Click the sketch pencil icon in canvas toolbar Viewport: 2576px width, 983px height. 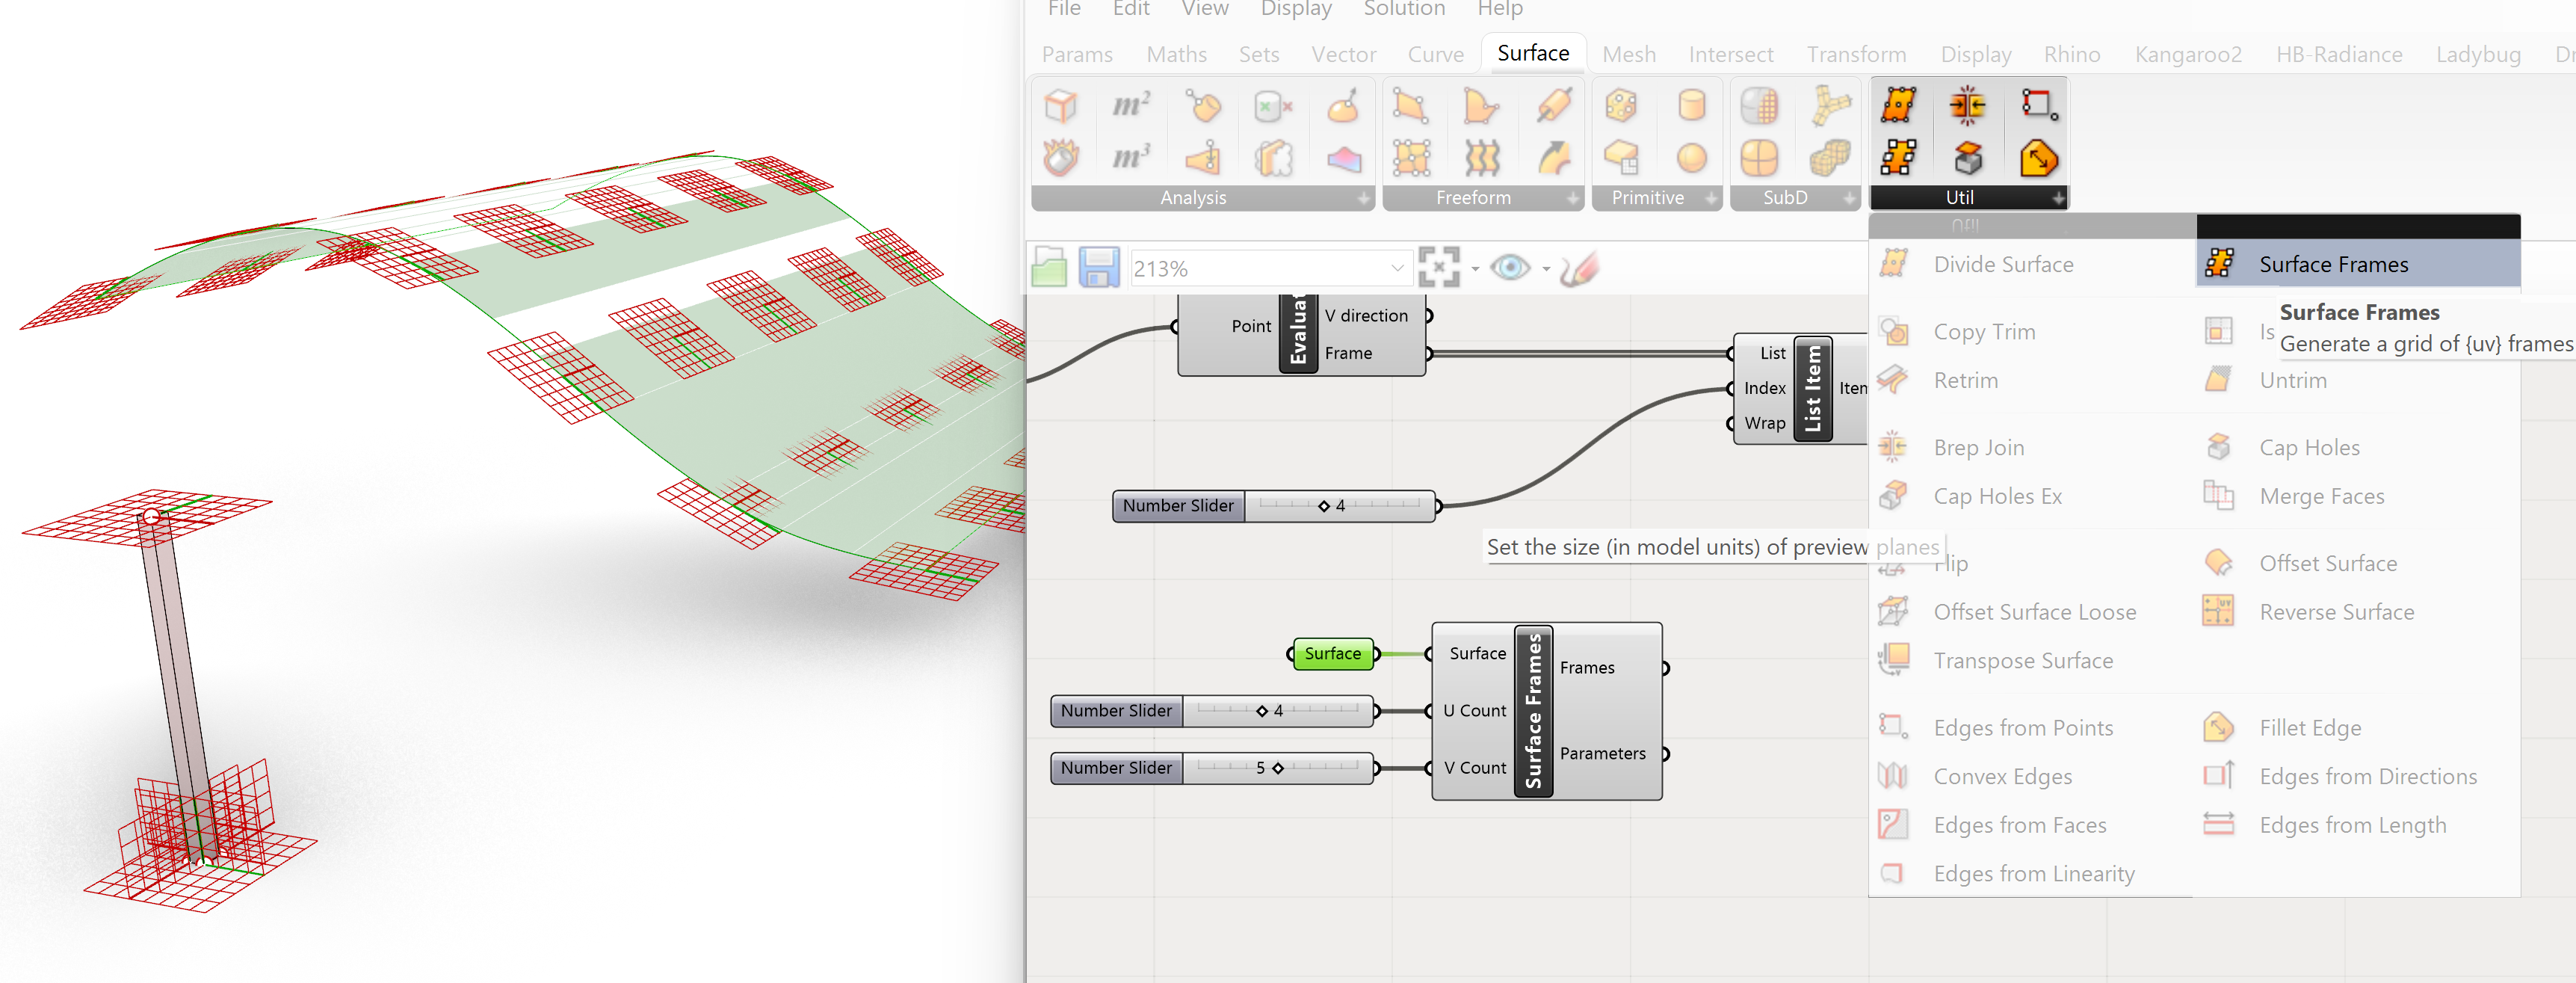tap(1579, 268)
